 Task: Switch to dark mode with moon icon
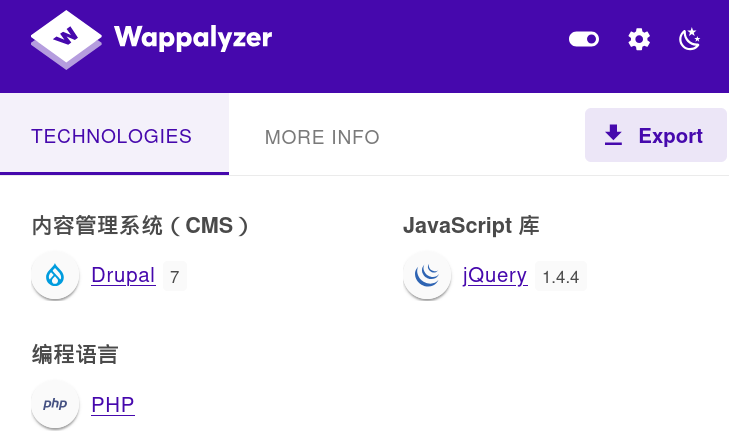(x=690, y=39)
